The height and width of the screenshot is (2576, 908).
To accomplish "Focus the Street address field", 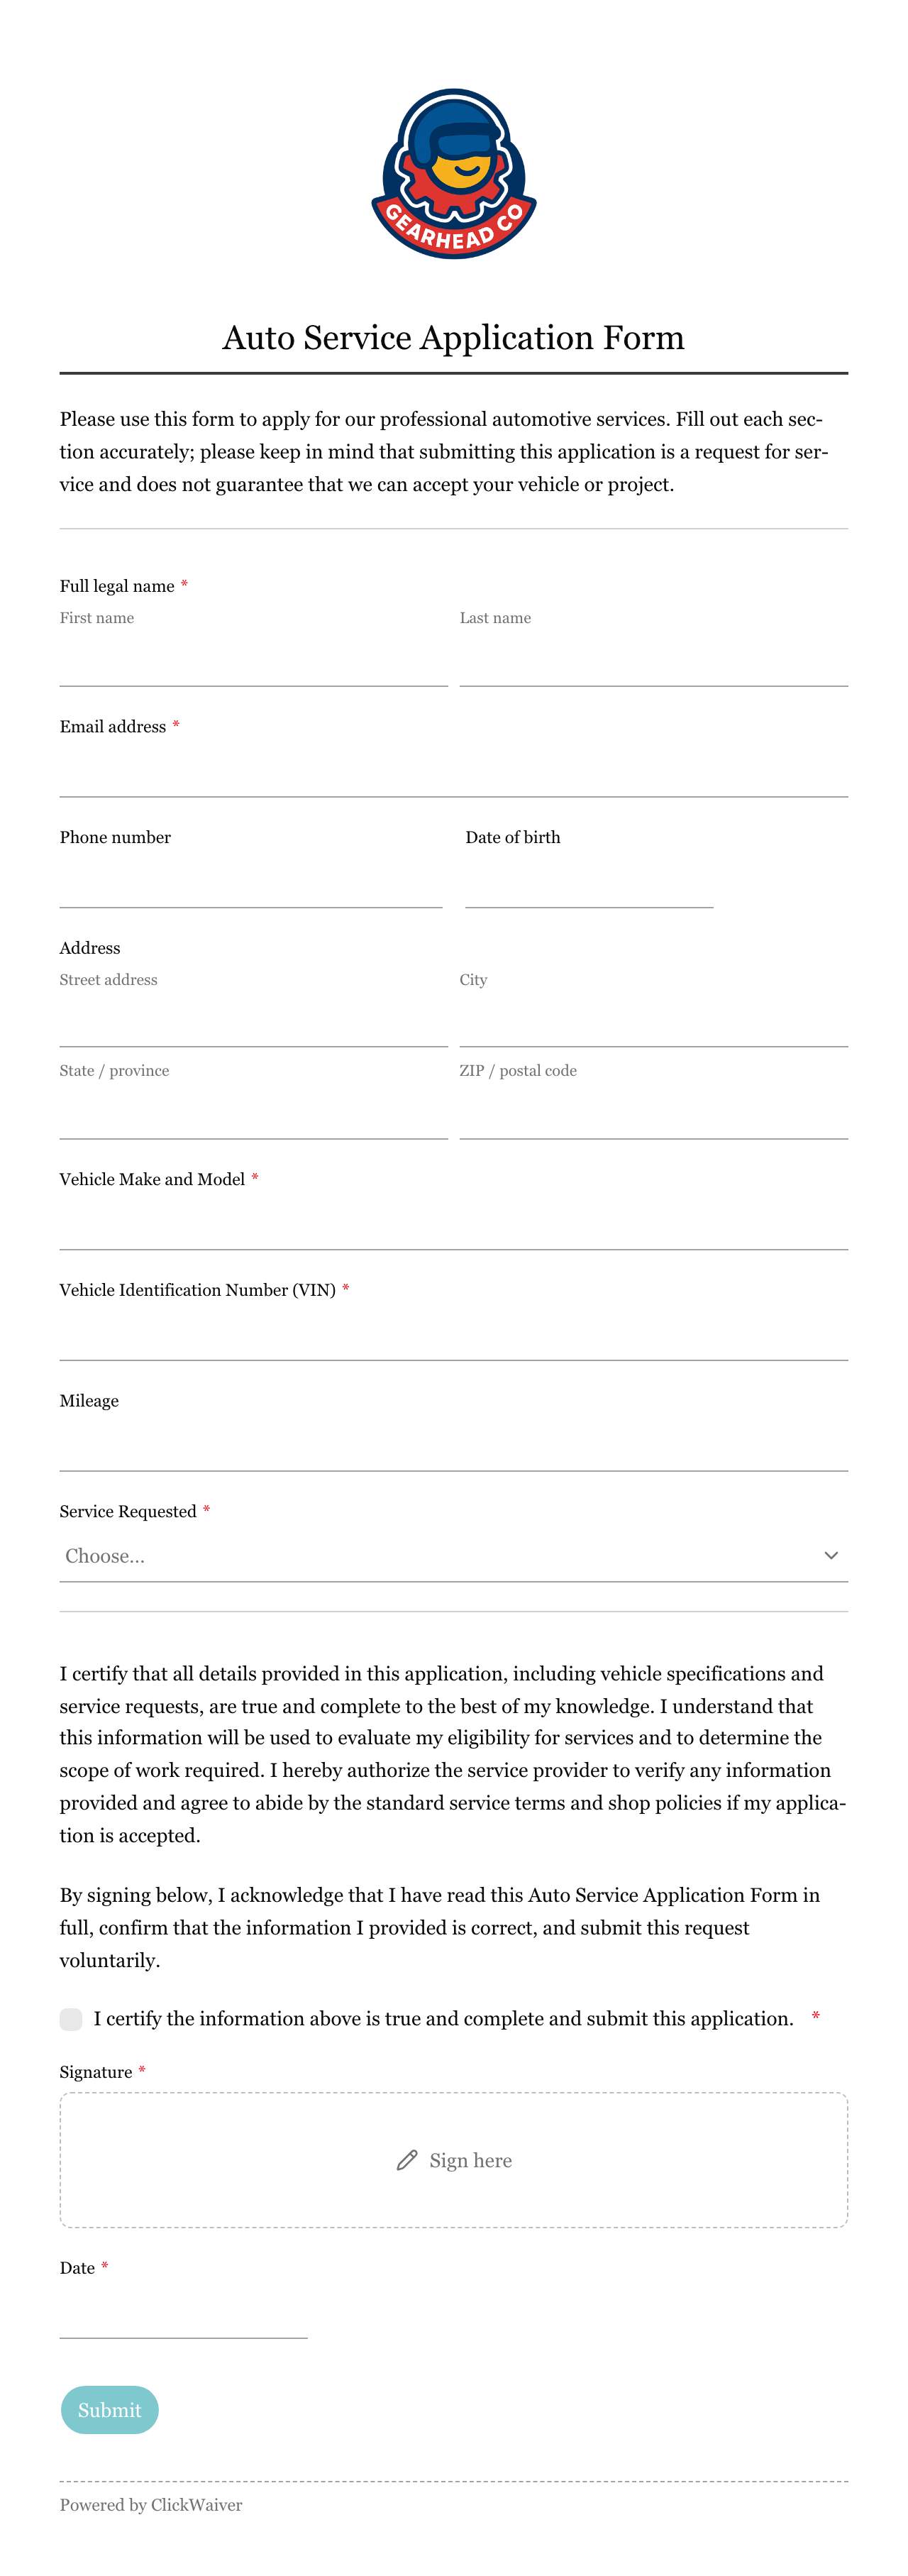I will pos(253,1022).
